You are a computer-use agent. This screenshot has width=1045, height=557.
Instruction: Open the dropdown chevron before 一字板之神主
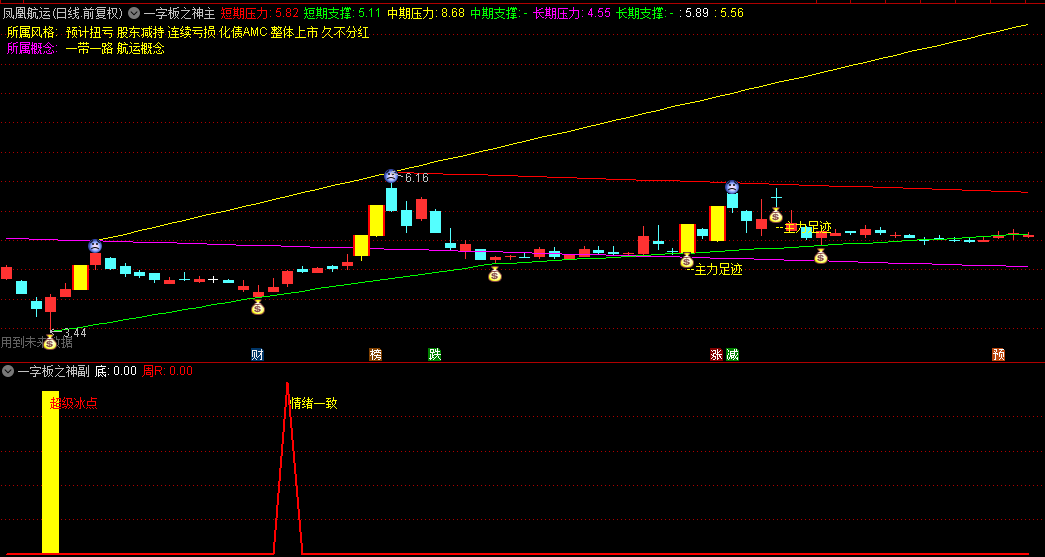(x=134, y=13)
